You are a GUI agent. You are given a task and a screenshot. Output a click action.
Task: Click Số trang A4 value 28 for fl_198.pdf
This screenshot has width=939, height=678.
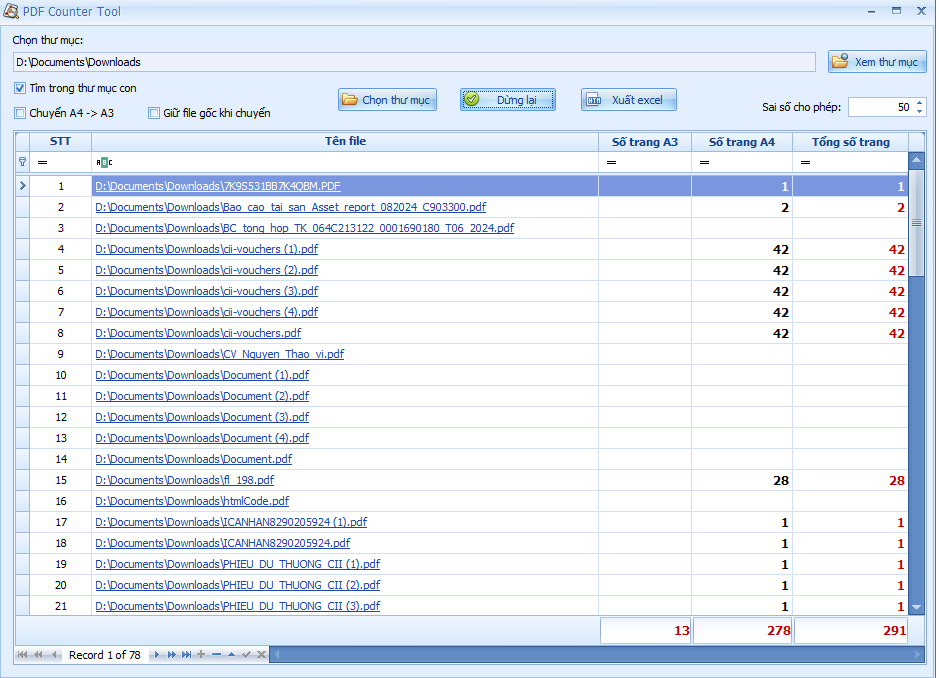pos(742,480)
